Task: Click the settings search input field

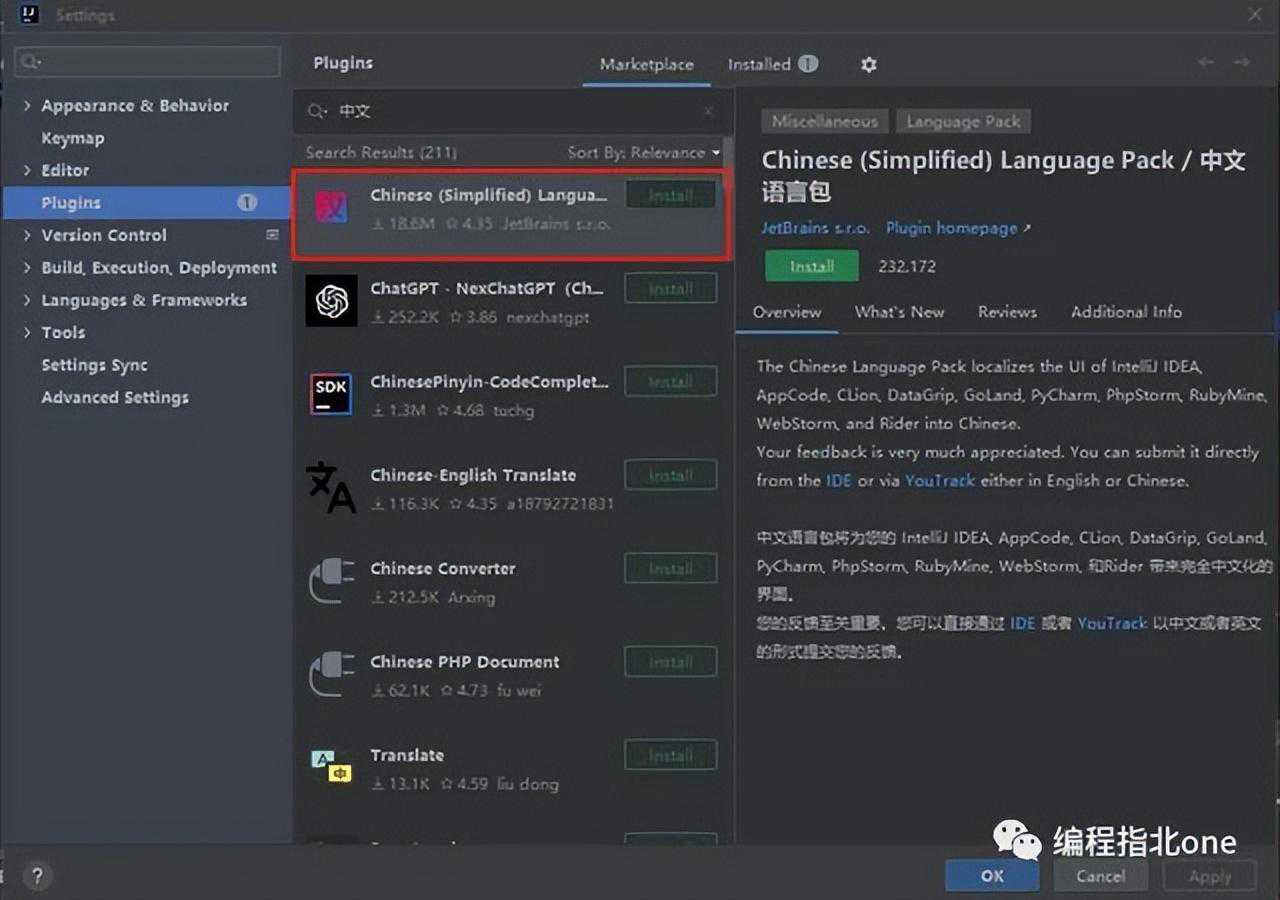Action: pyautogui.click(x=148, y=62)
